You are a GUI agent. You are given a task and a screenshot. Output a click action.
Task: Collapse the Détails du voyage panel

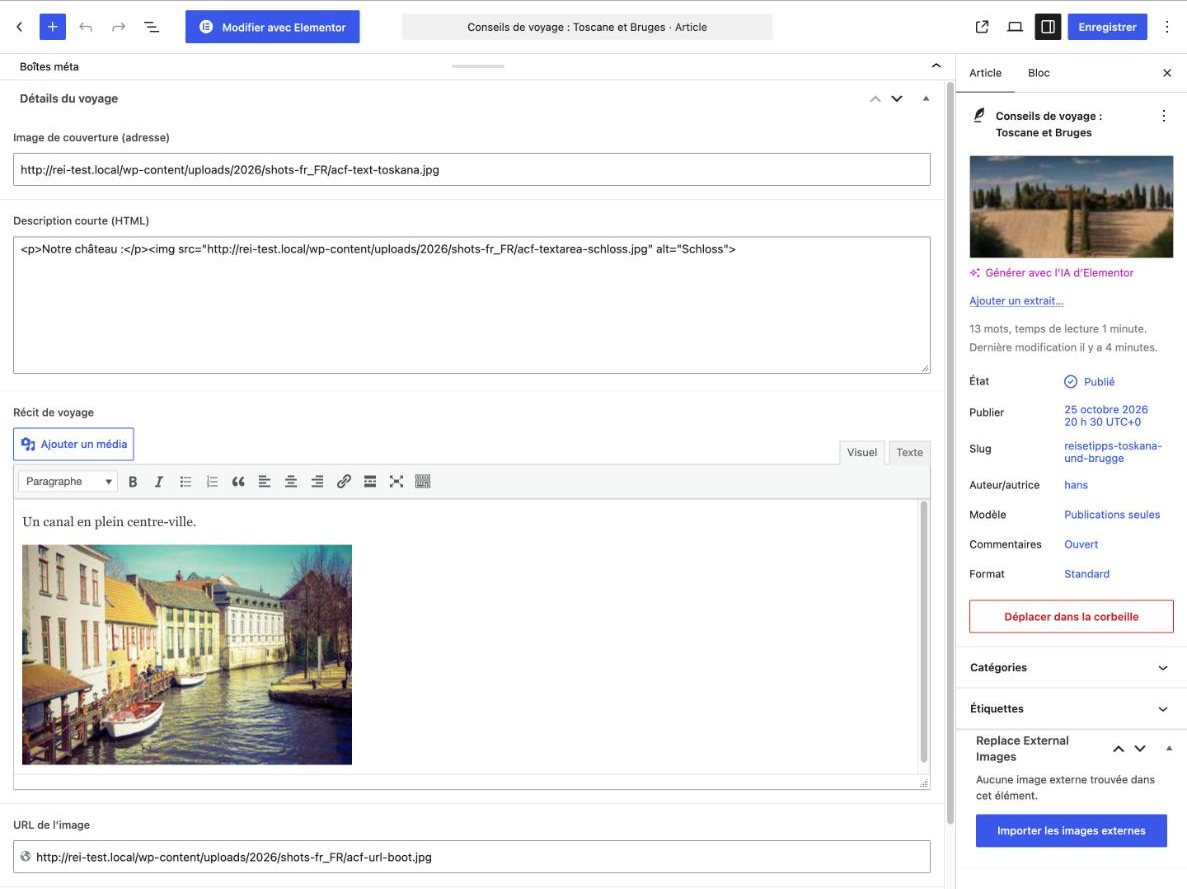(926, 98)
